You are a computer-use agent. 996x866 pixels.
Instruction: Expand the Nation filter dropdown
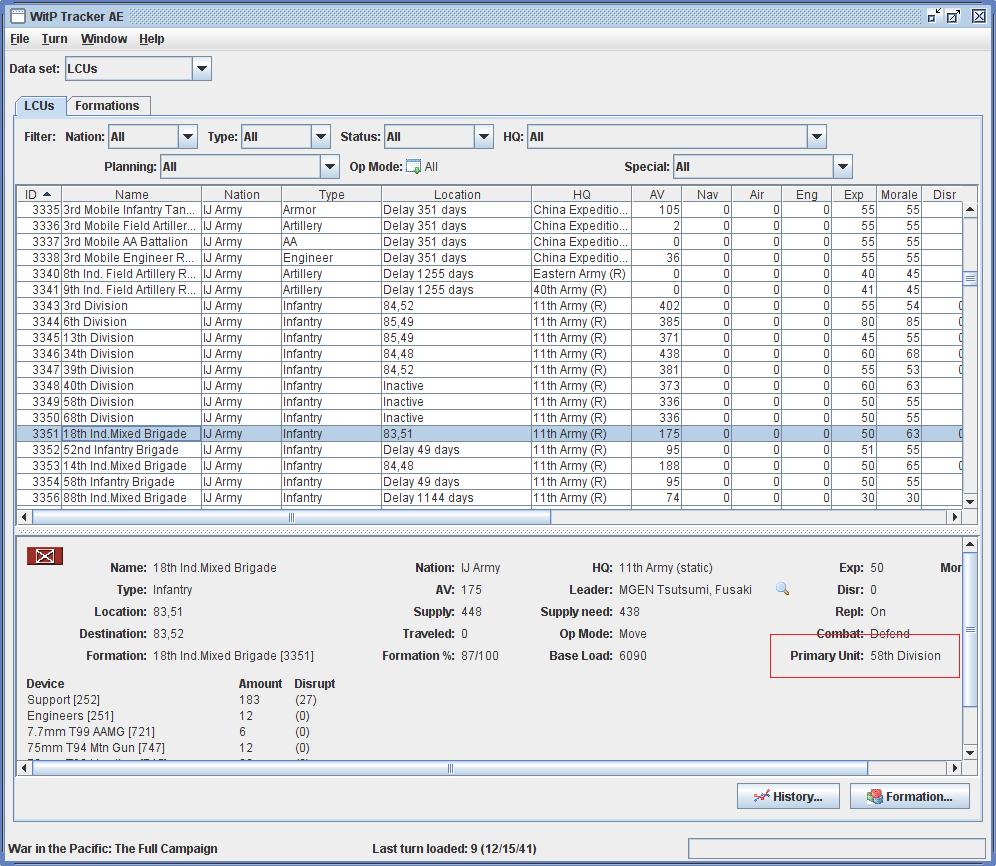pyautogui.click(x=187, y=137)
